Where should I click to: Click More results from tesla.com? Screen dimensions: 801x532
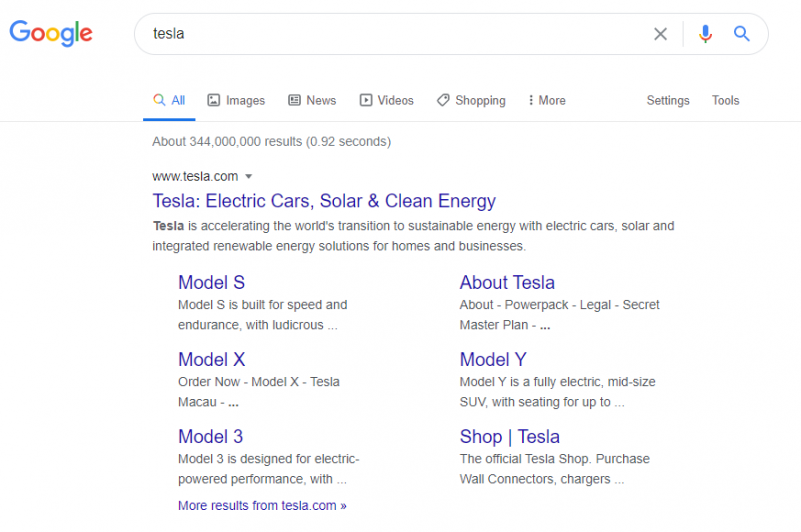tap(262, 505)
